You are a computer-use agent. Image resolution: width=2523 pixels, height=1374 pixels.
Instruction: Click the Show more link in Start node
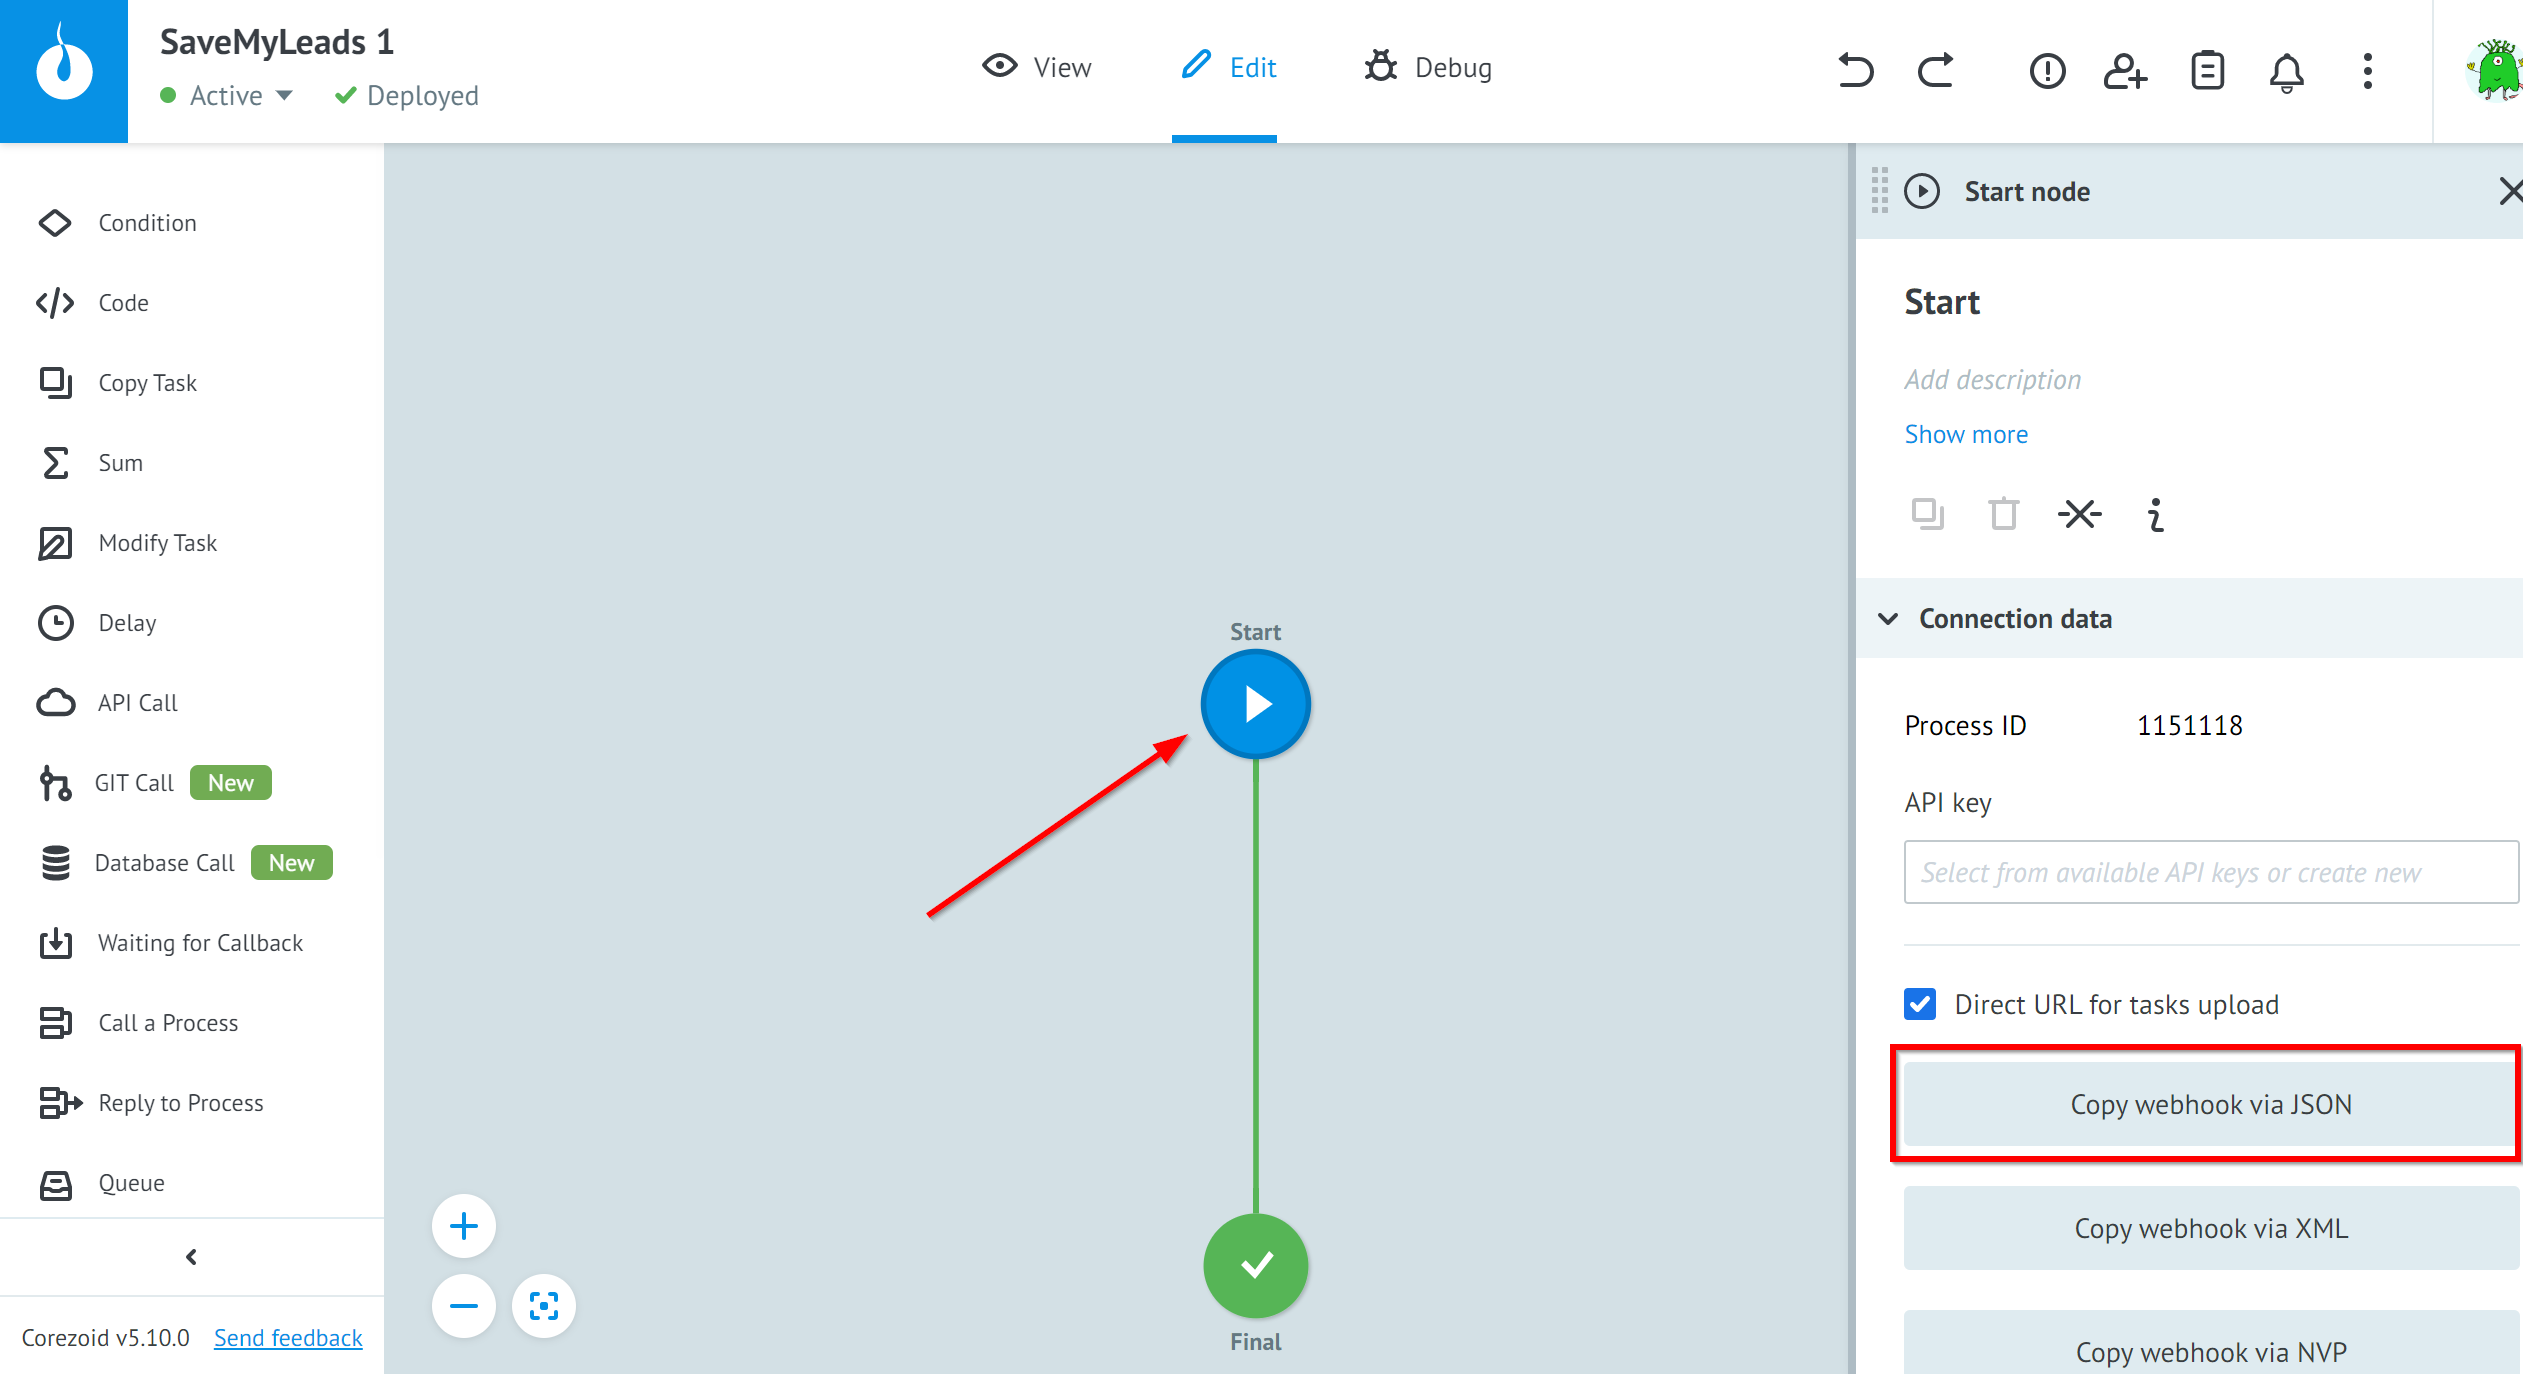[x=1966, y=433]
